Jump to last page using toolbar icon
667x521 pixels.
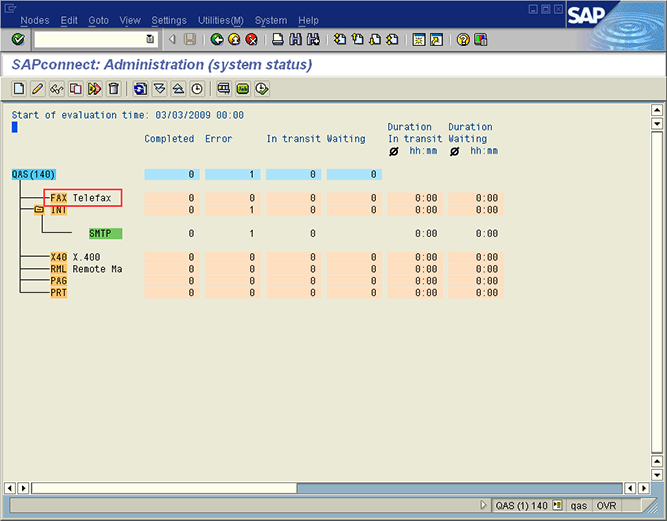click(392, 40)
